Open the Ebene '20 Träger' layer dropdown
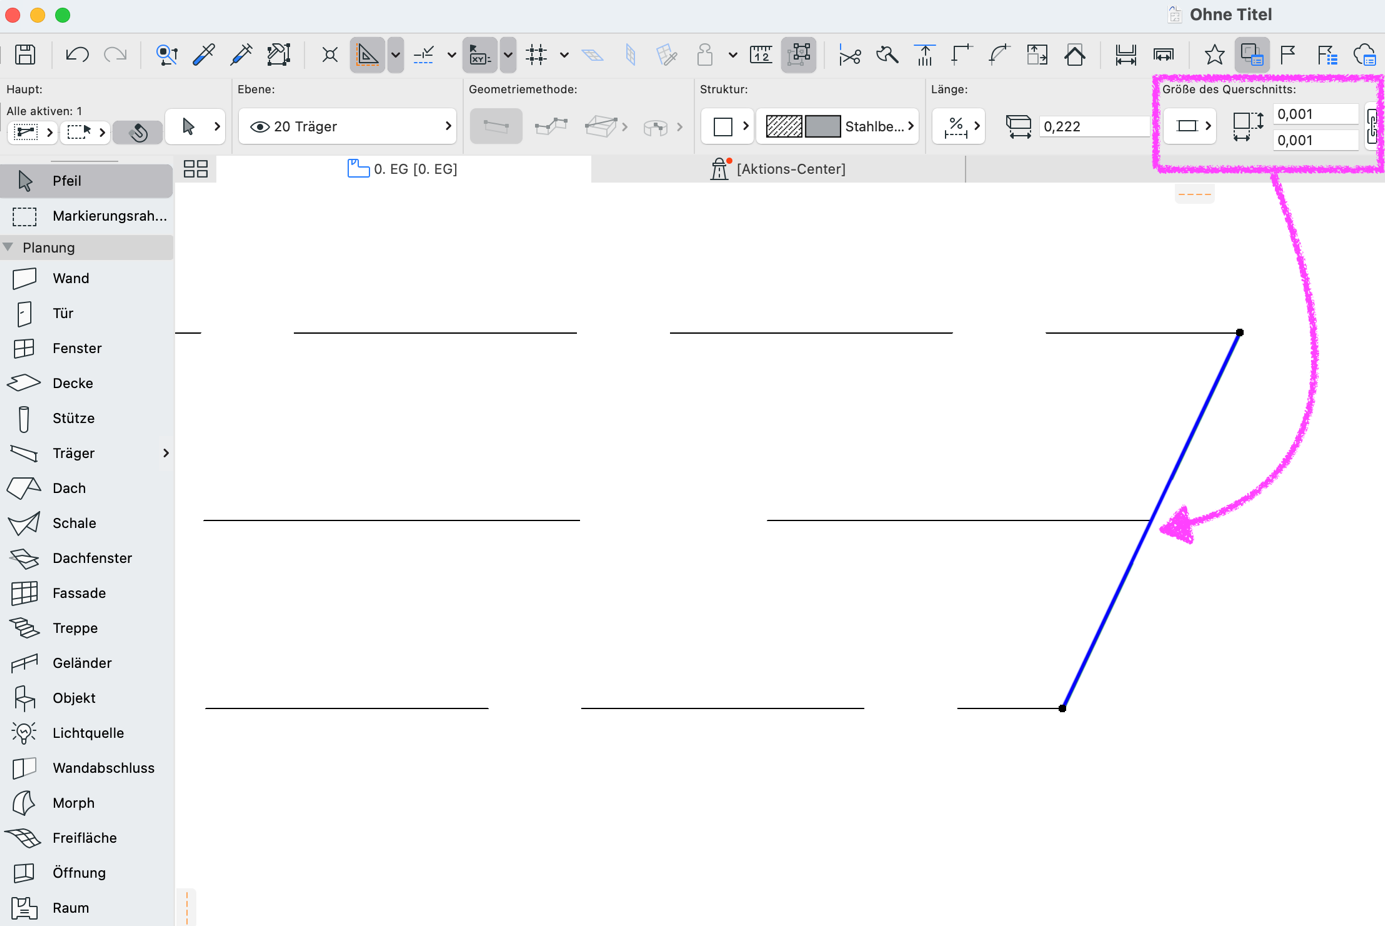This screenshot has height=926, width=1385. click(348, 126)
